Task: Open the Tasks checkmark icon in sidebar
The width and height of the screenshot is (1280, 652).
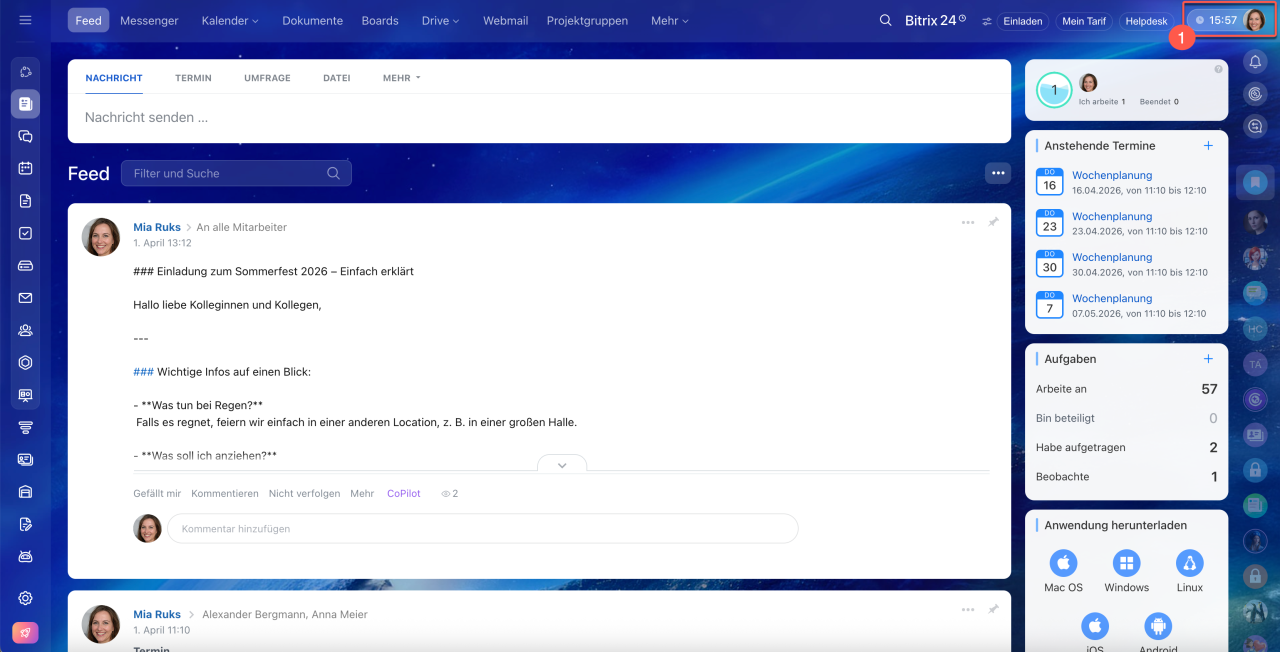Action: coord(26,233)
